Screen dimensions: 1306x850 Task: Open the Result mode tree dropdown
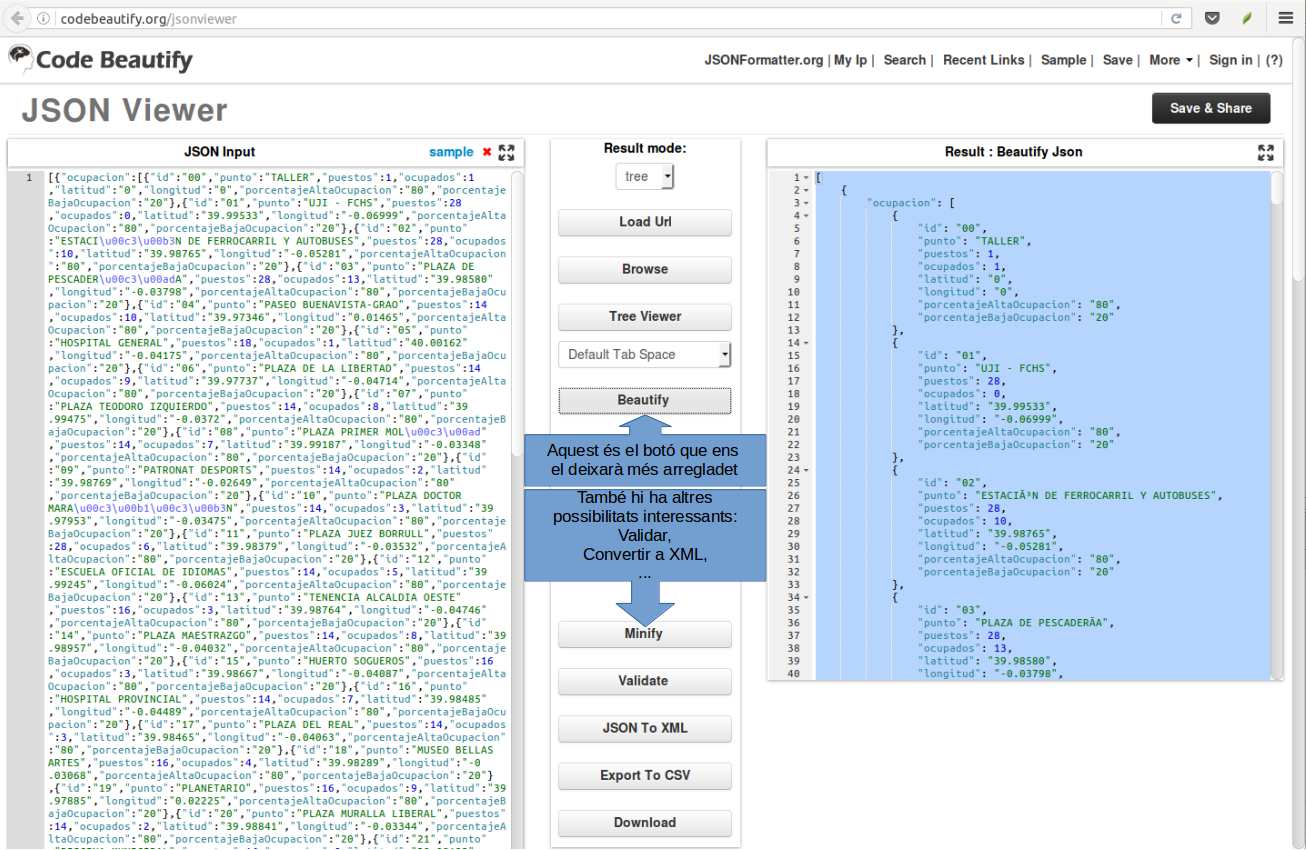[644, 177]
